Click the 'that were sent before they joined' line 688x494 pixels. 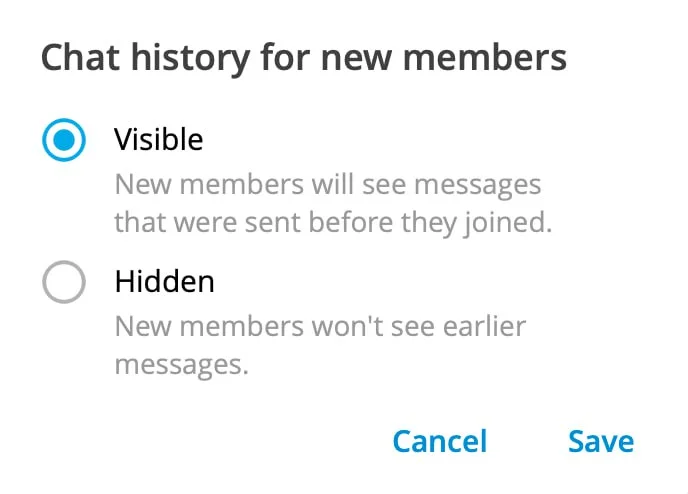[332, 221]
